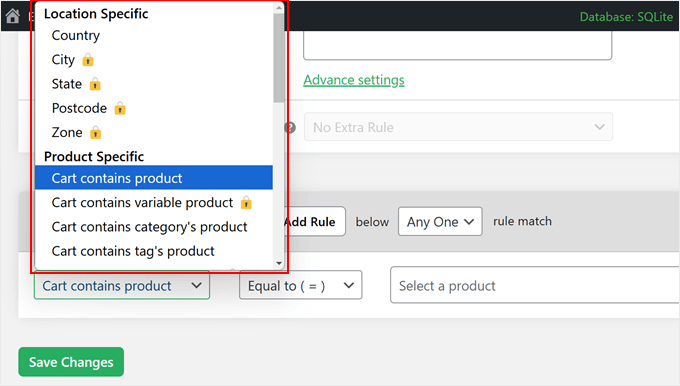Select City option in dropdown list

[154, 60]
